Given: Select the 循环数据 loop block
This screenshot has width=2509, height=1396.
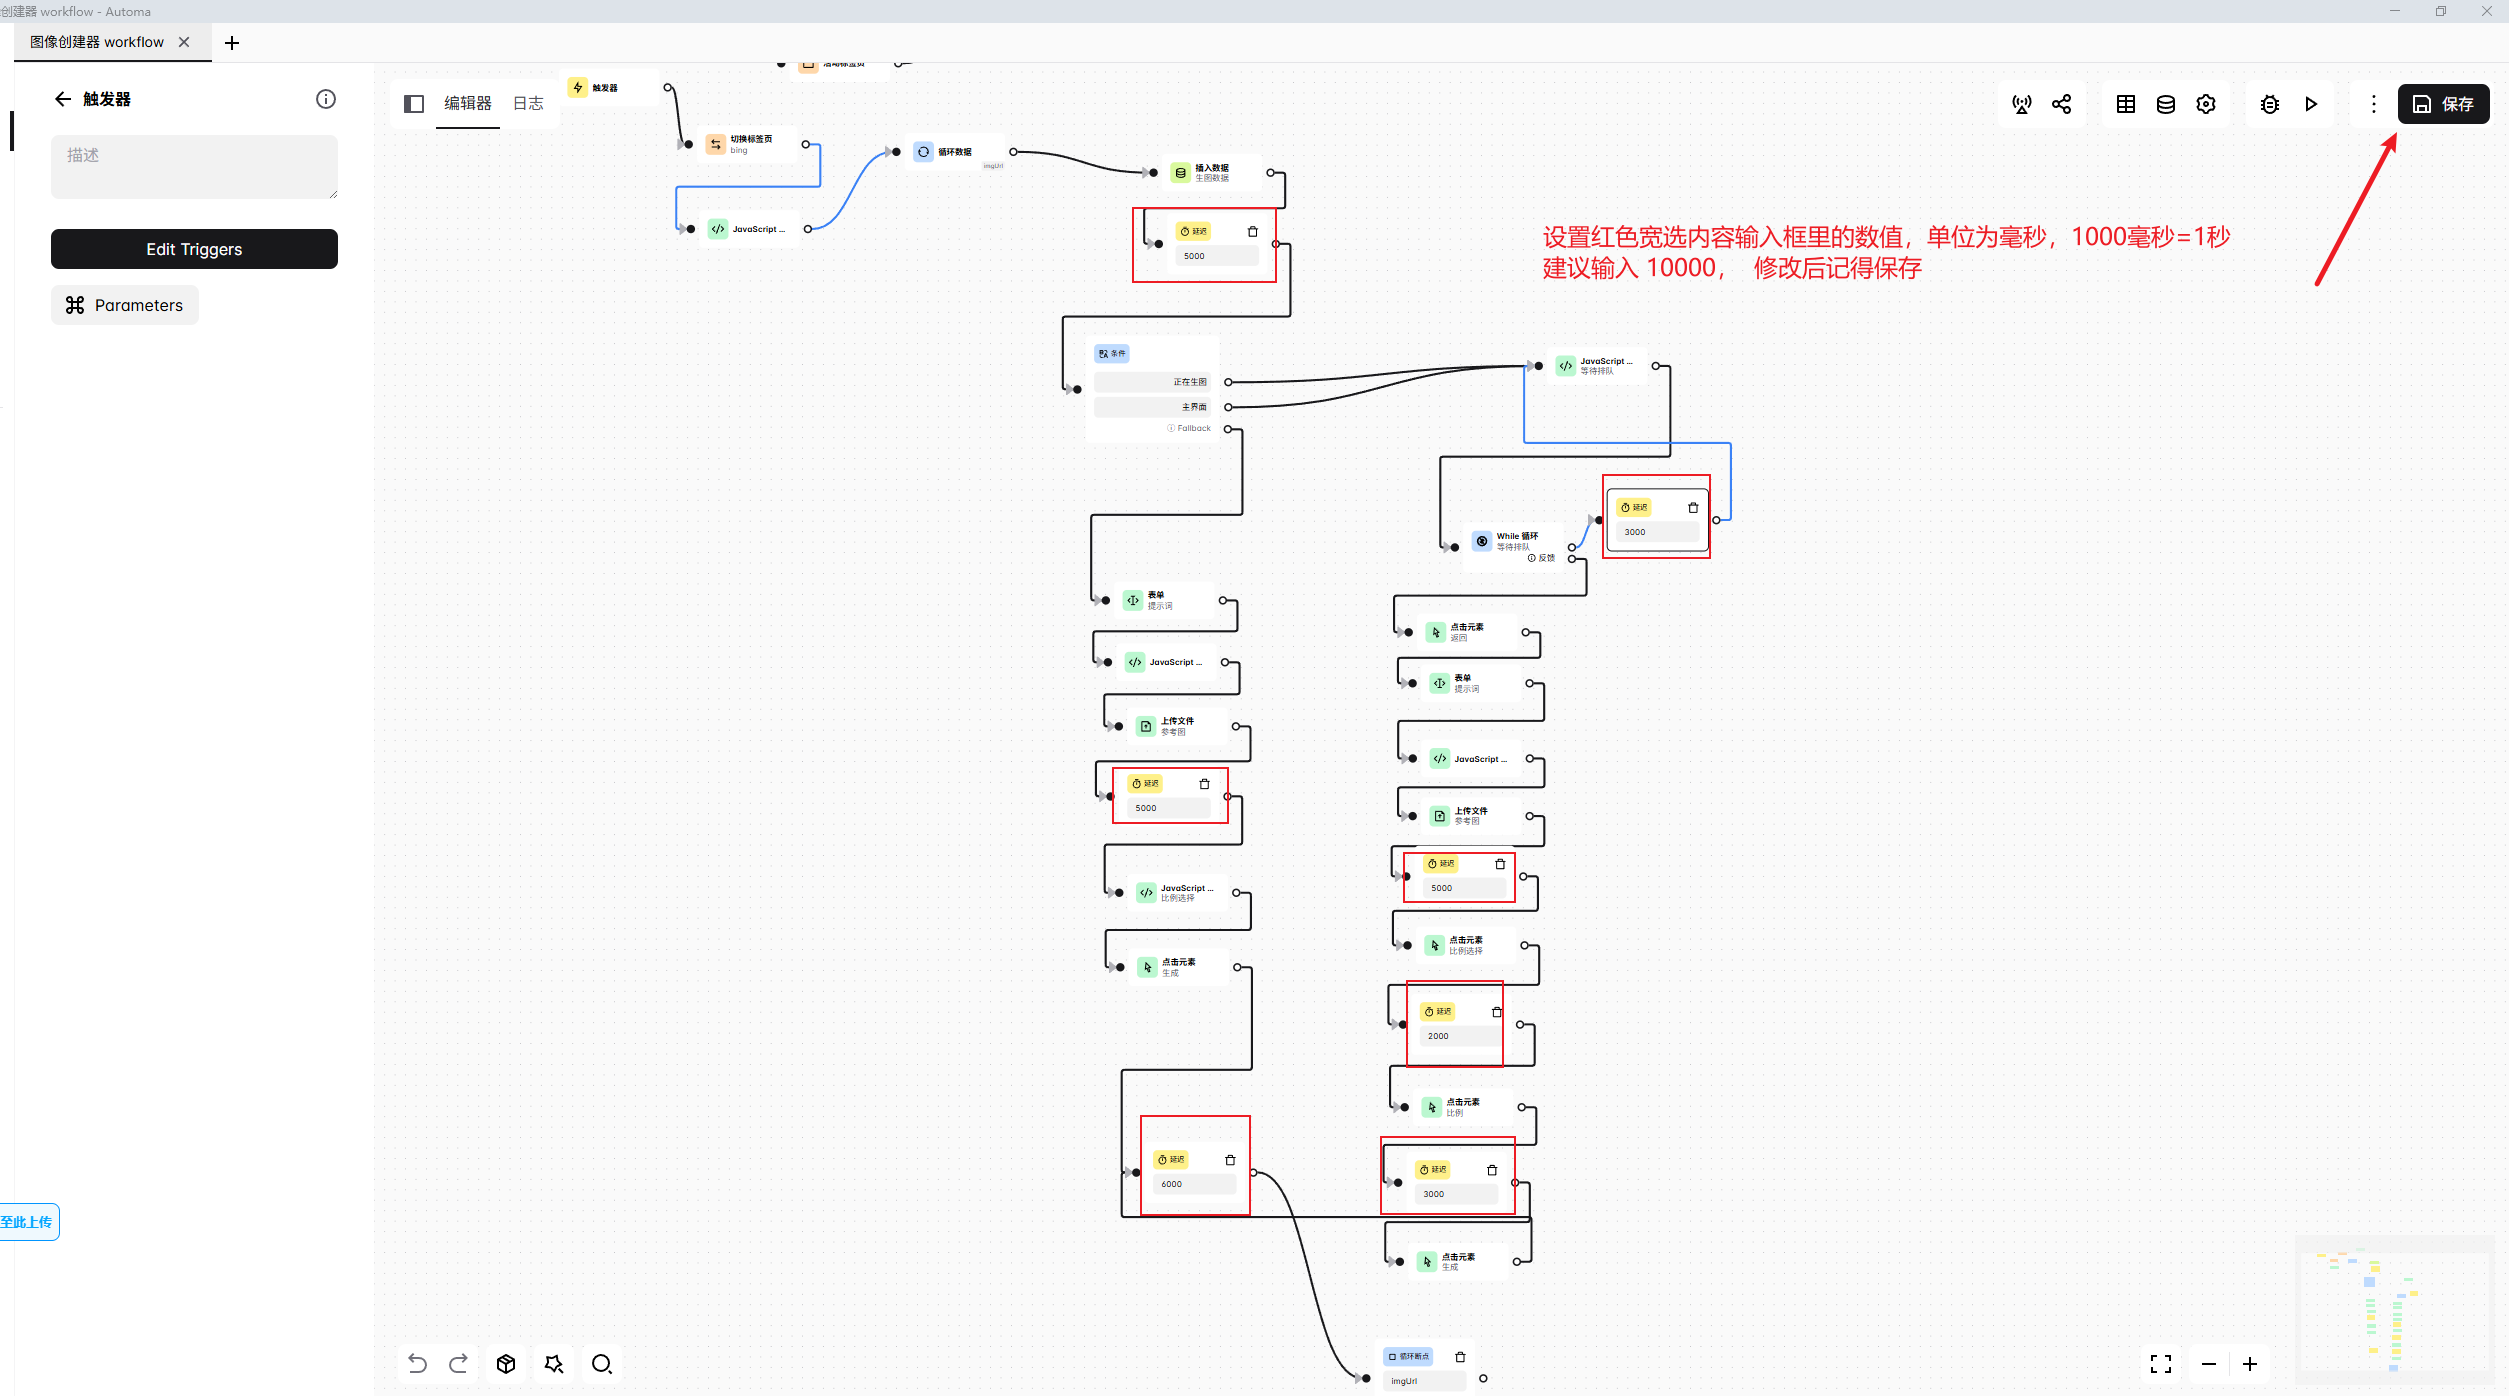Looking at the screenshot, I should (x=955, y=152).
